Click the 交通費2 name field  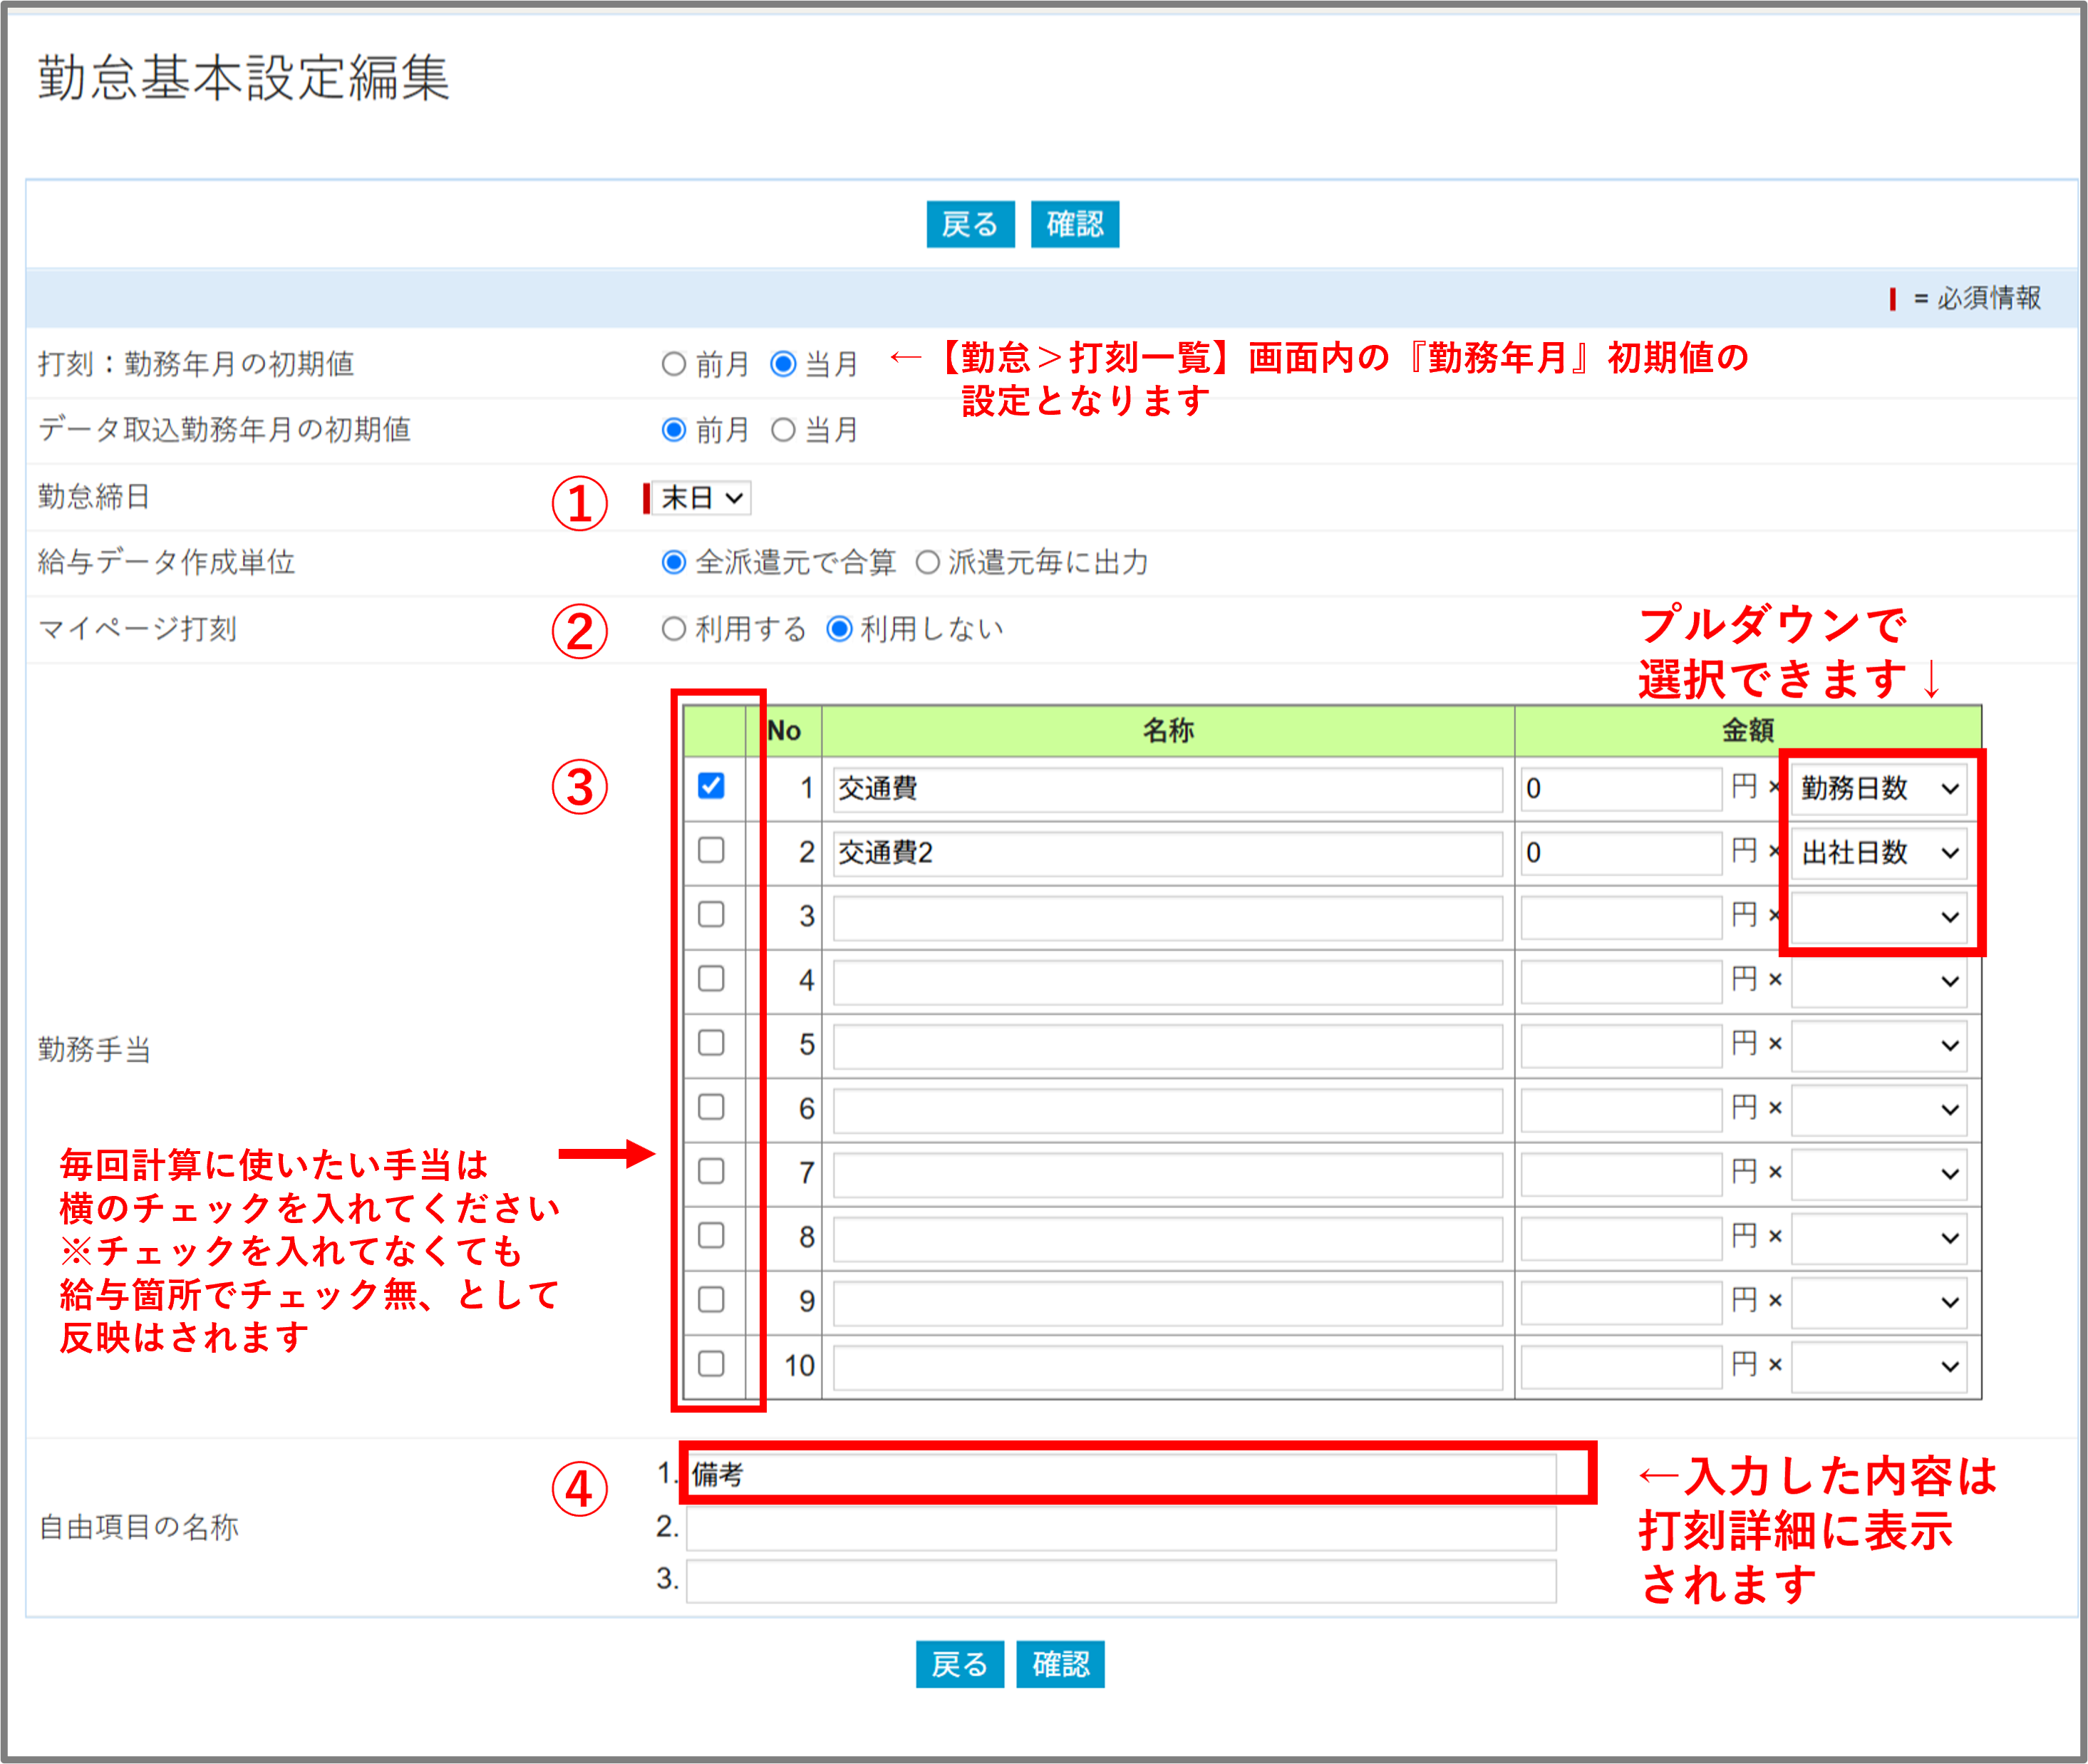coord(1167,853)
